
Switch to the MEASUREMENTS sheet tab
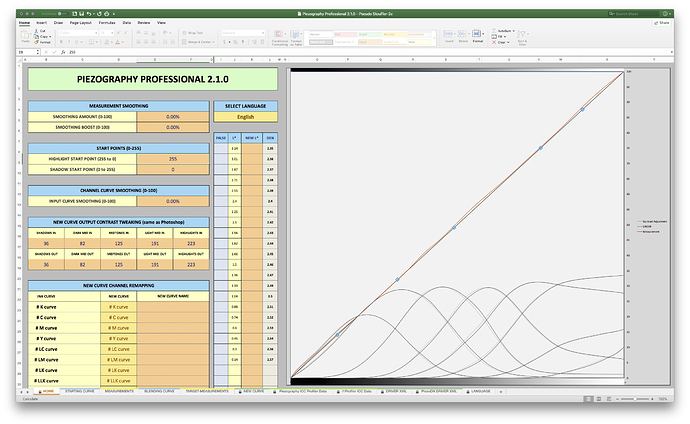point(119,391)
